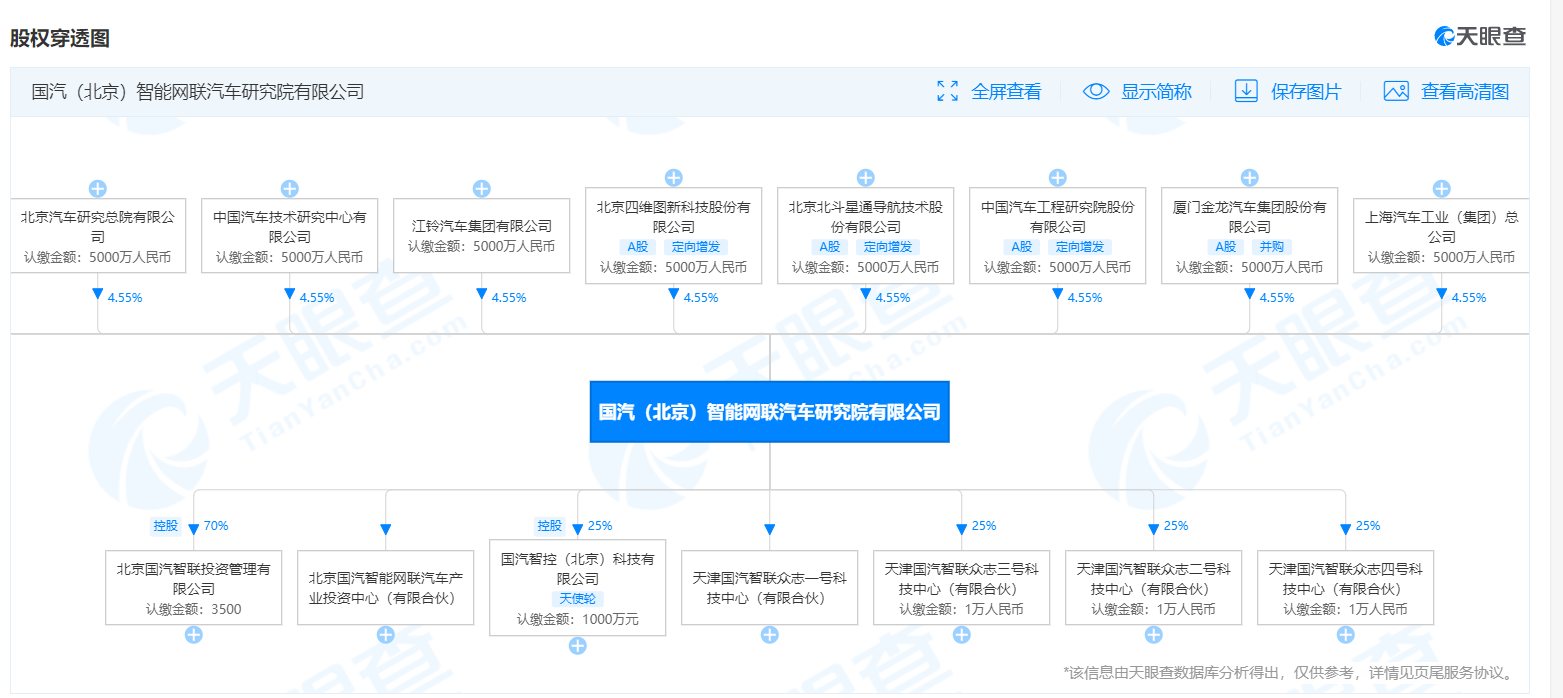The image size is (1563, 698).
Task: Click the 定向增发 tag on 北京四维图新科技
Action: (x=695, y=247)
